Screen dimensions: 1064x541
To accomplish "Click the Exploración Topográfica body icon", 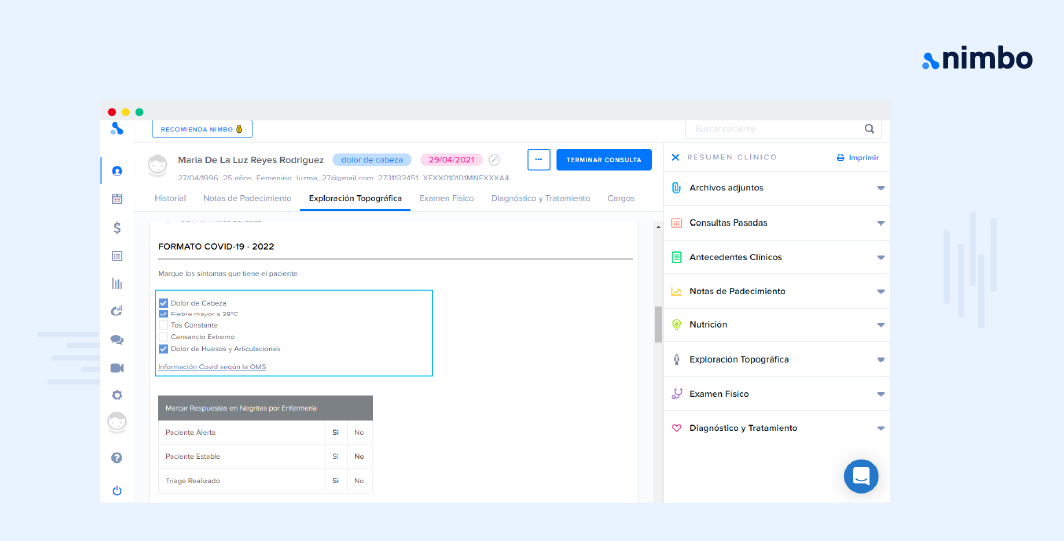I will click(x=676, y=360).
